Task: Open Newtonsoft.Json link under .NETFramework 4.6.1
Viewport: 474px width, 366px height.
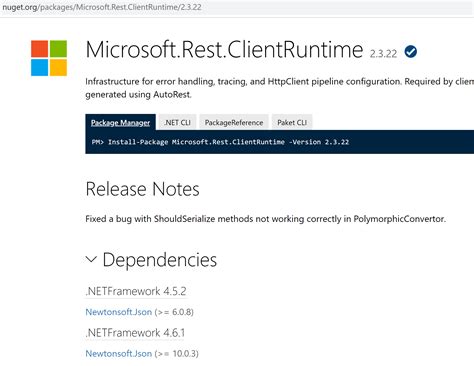Action: (x=119, y=353)
